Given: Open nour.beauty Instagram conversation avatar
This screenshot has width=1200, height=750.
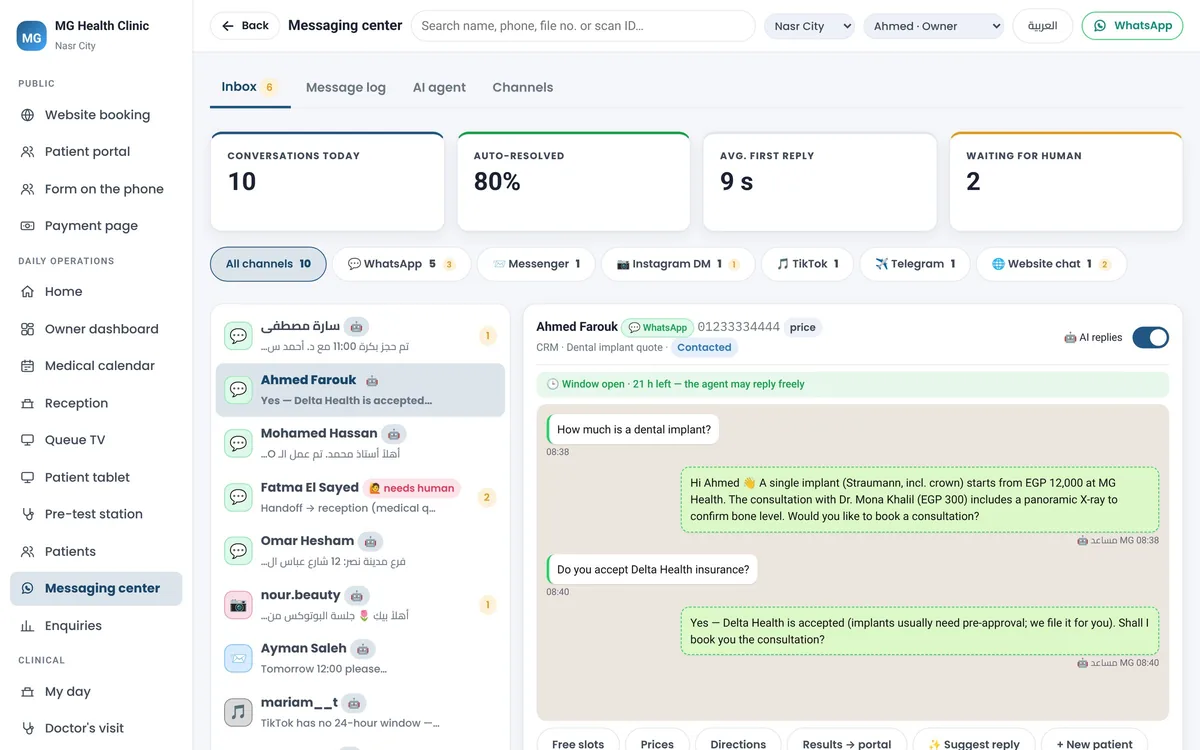Looking at the screenshot, I should click(238, 604).
